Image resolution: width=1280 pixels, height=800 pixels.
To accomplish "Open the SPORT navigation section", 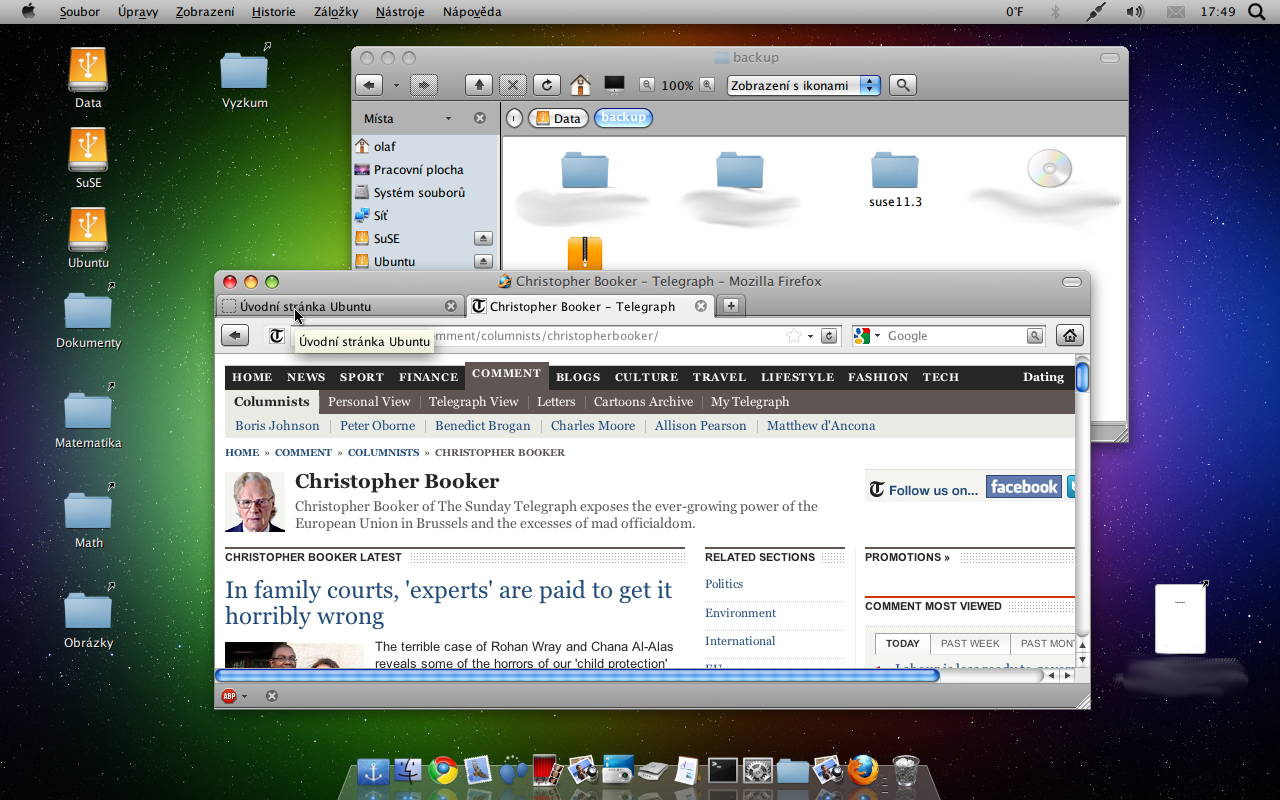I will pos(362,377).
